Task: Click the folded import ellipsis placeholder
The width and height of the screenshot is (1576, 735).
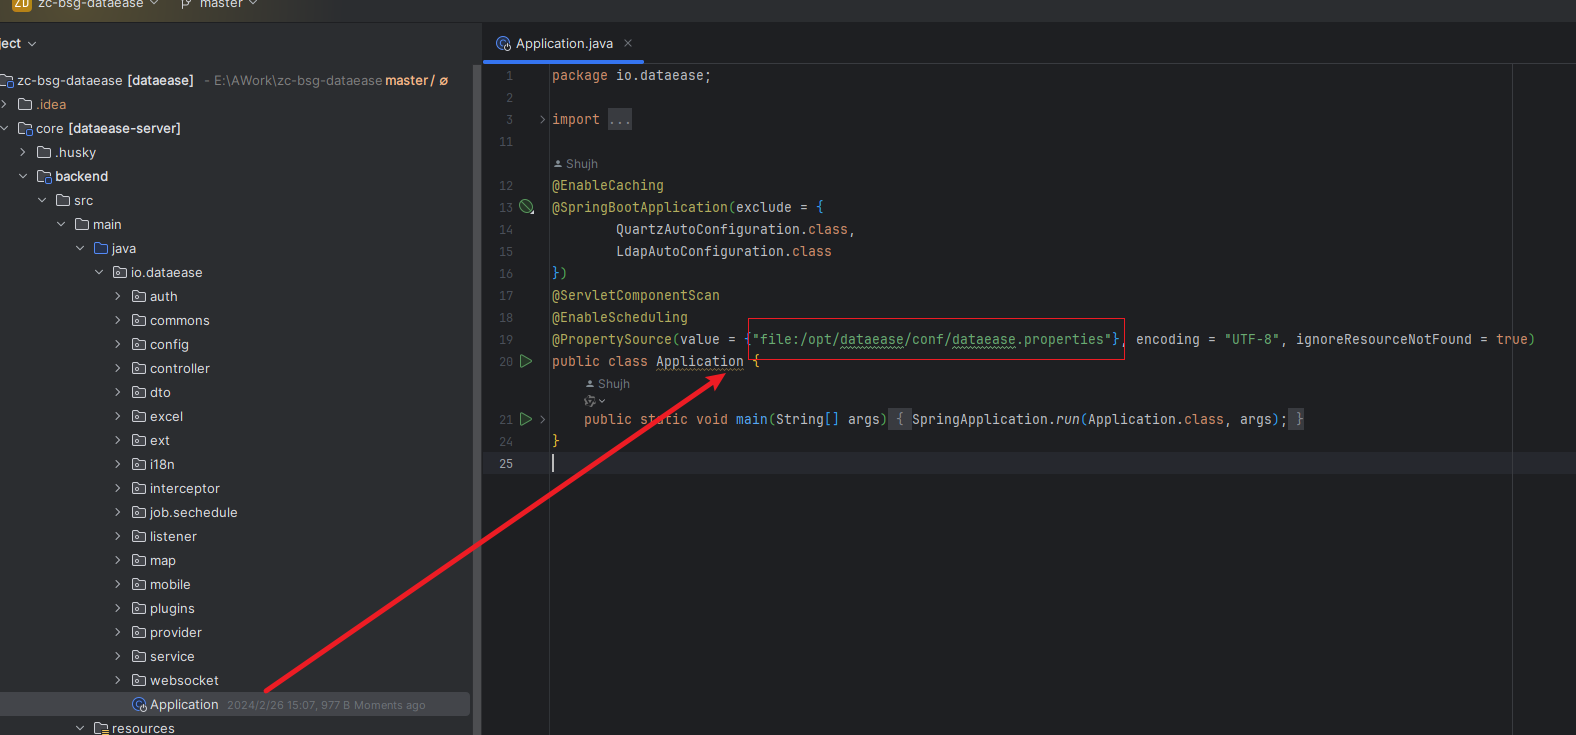Action: point(620,119)
